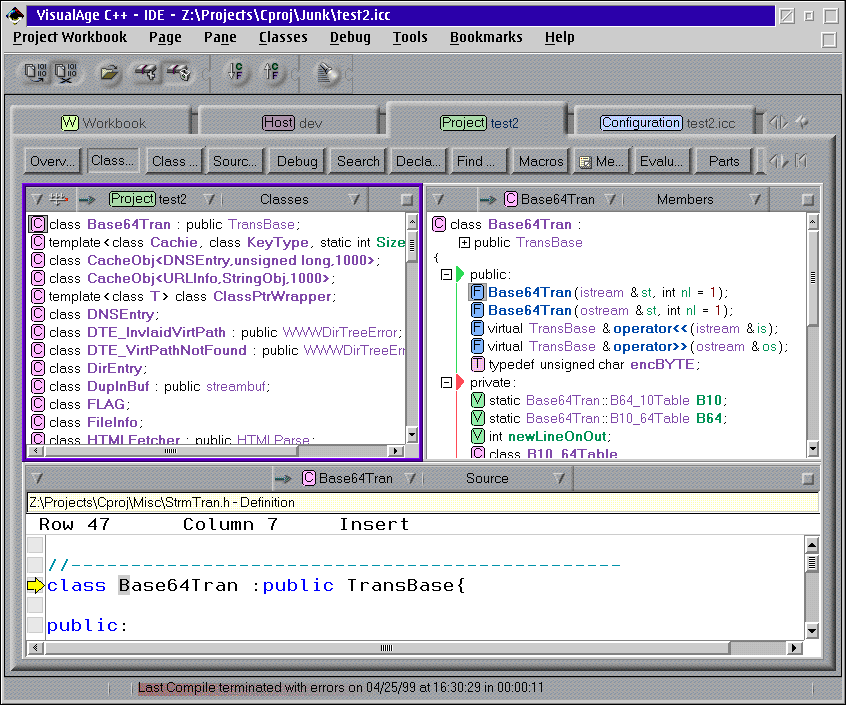Open the Project Workbook menu

coord(70,37)
